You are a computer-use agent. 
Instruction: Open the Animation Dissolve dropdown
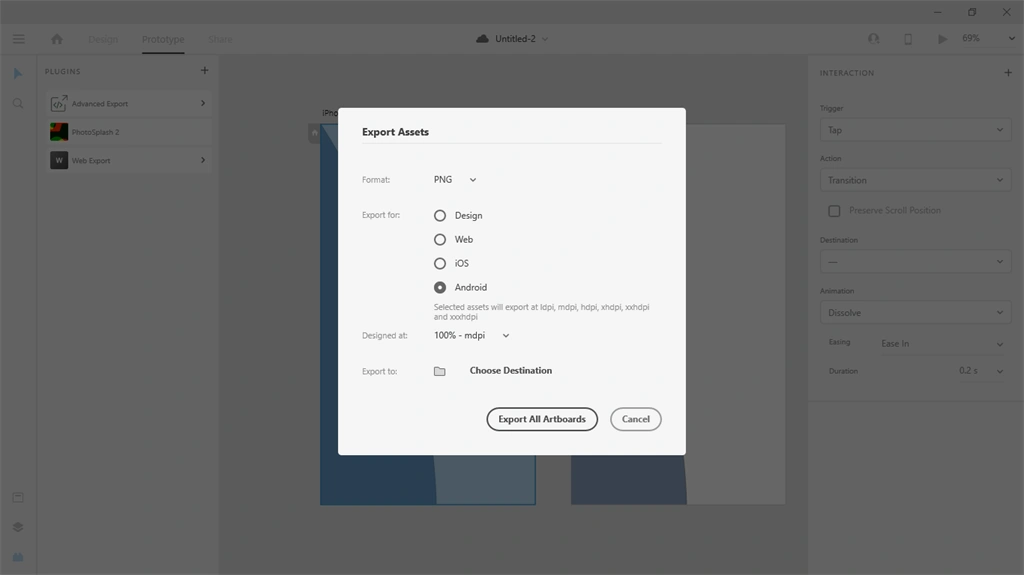pyautogui.click(x=916, y=313)
